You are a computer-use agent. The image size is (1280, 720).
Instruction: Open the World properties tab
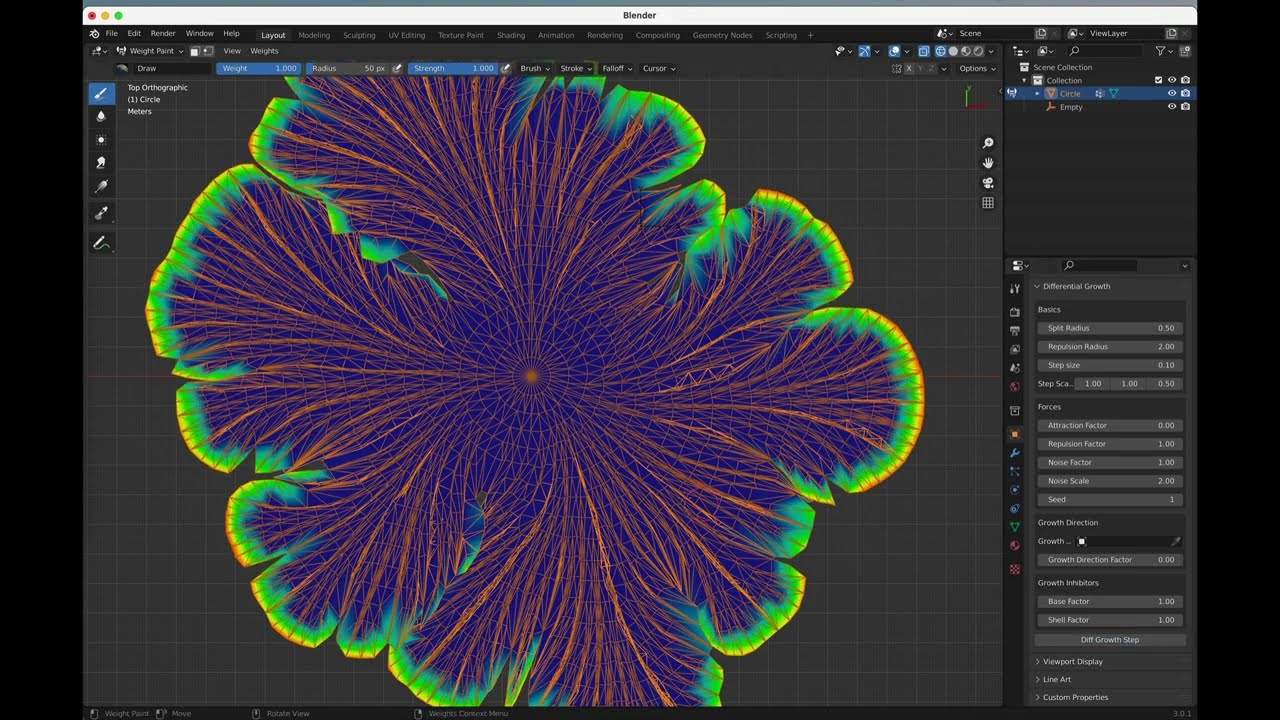pyautogui.click(x=1015, y=387)
